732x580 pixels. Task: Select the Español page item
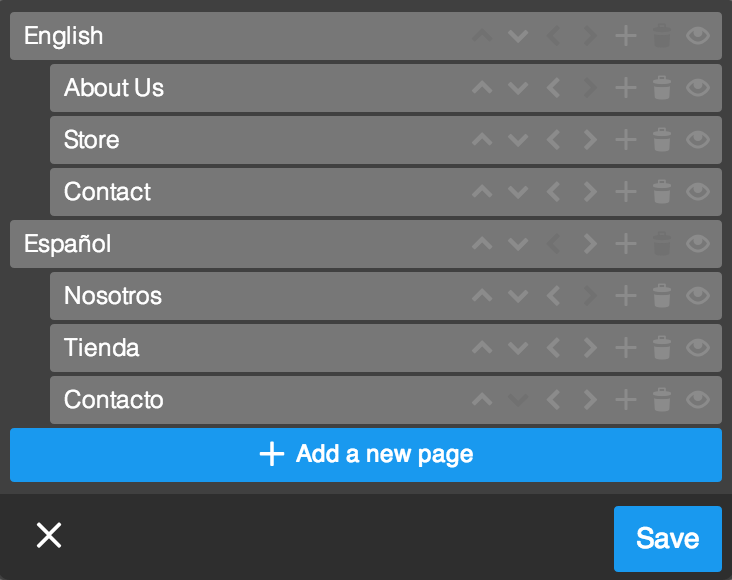200,244
